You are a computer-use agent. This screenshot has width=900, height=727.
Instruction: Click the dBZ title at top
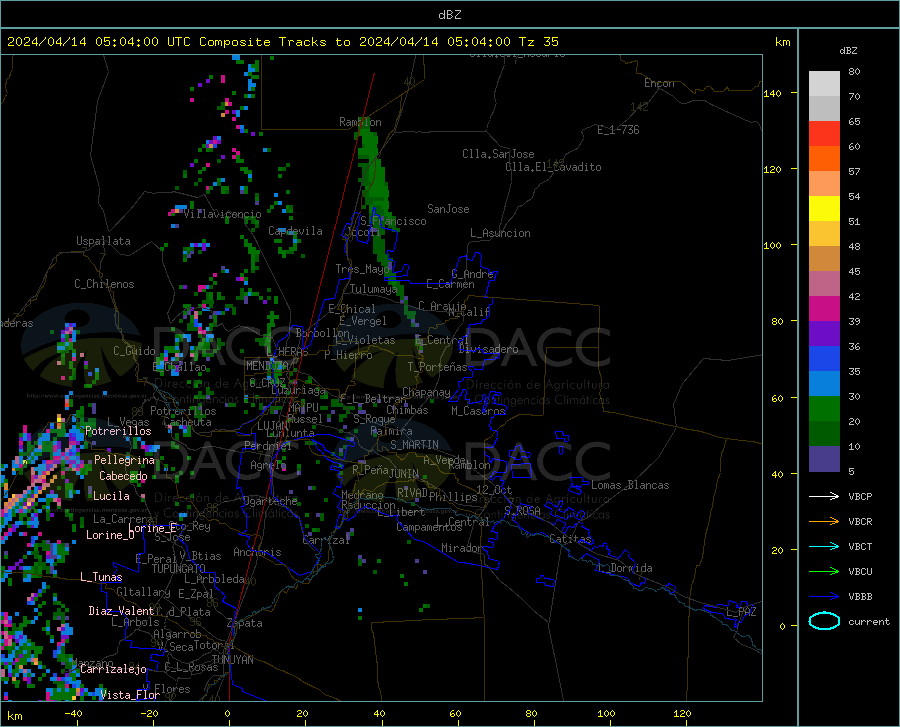(449, 15)
